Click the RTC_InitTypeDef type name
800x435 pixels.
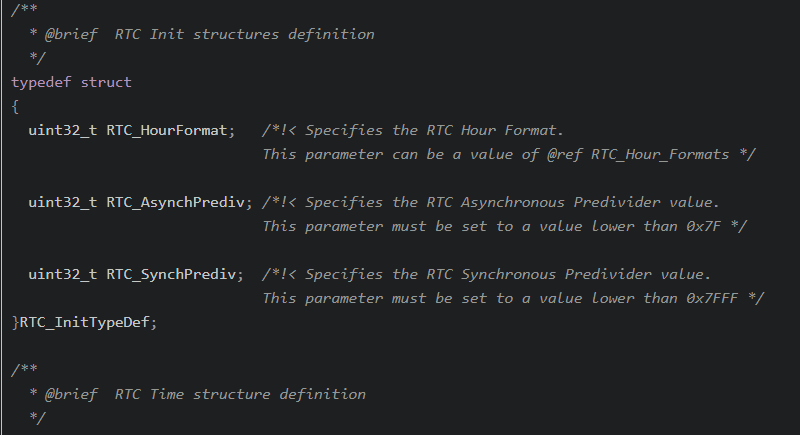(x=84, y=322)
